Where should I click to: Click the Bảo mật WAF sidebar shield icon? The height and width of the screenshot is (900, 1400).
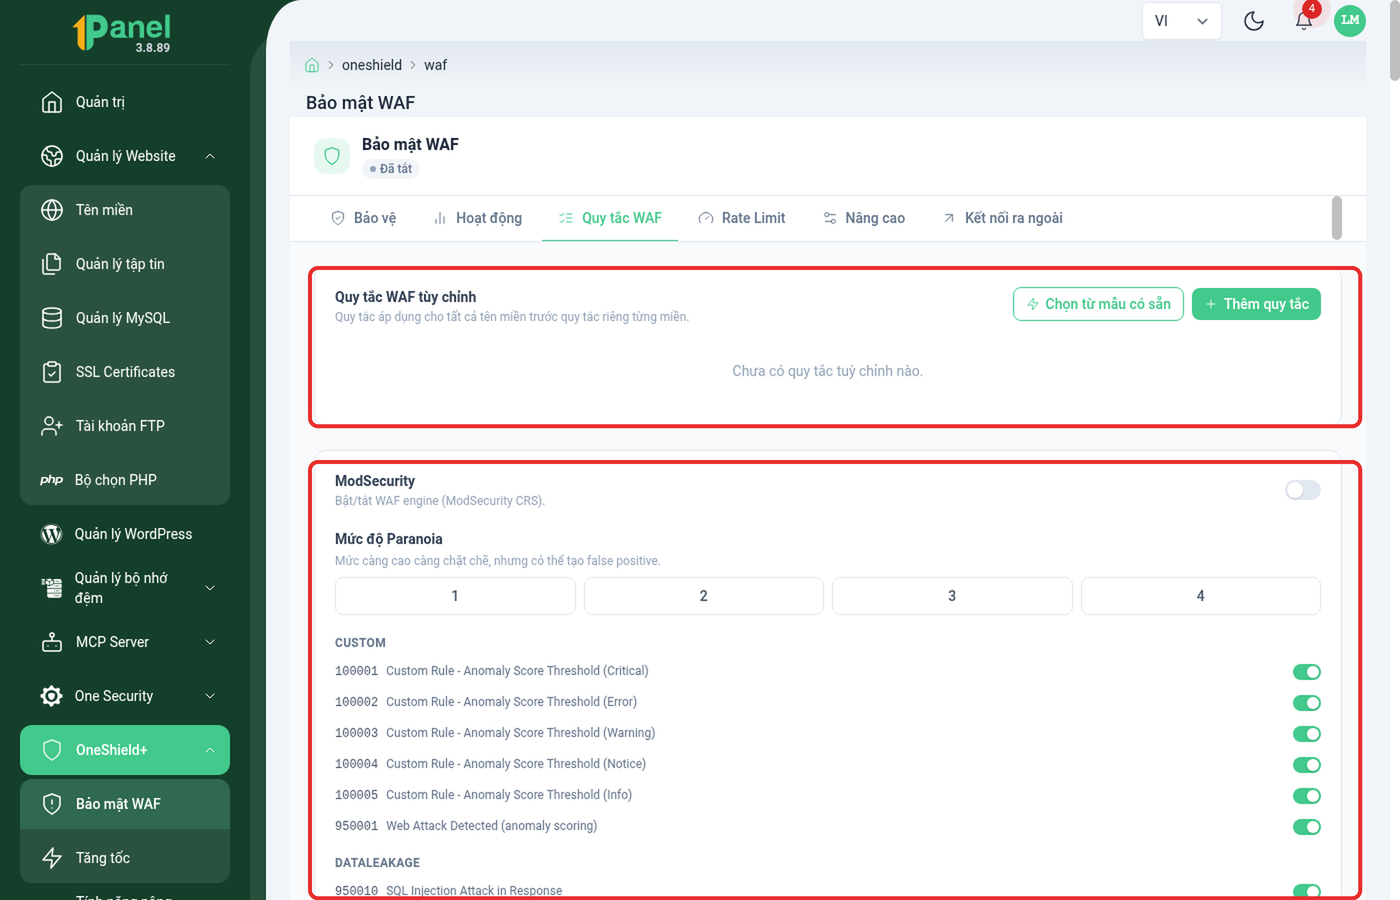(x=52, y=804)
